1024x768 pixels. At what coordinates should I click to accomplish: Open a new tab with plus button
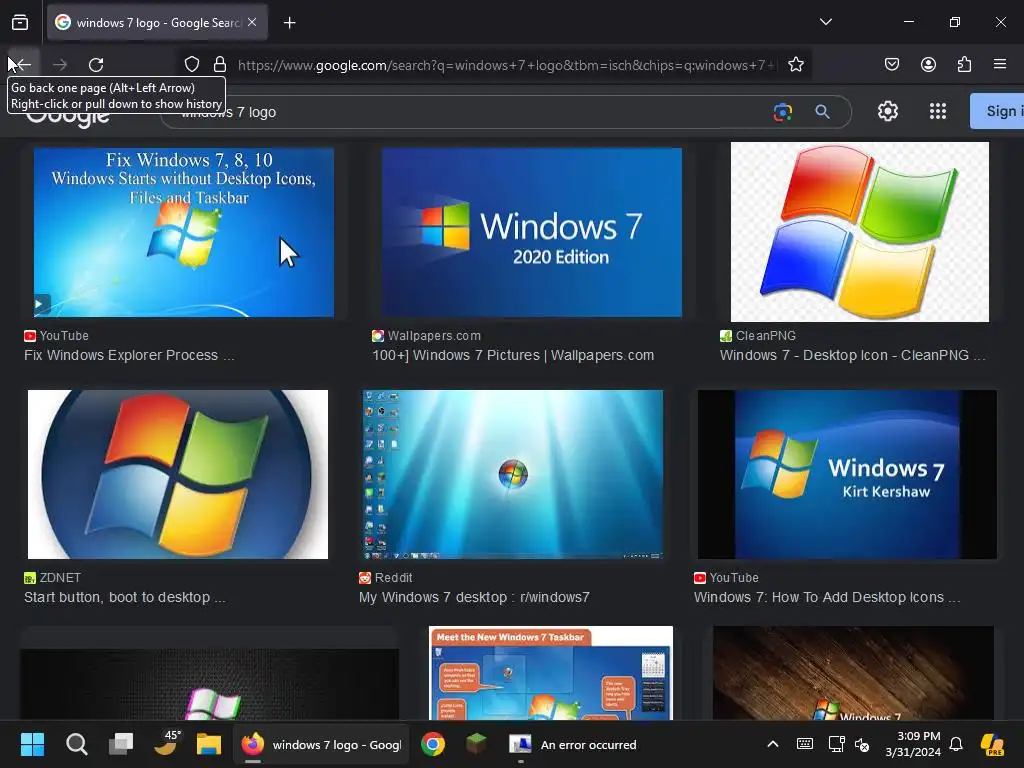(x=289, y=23)
